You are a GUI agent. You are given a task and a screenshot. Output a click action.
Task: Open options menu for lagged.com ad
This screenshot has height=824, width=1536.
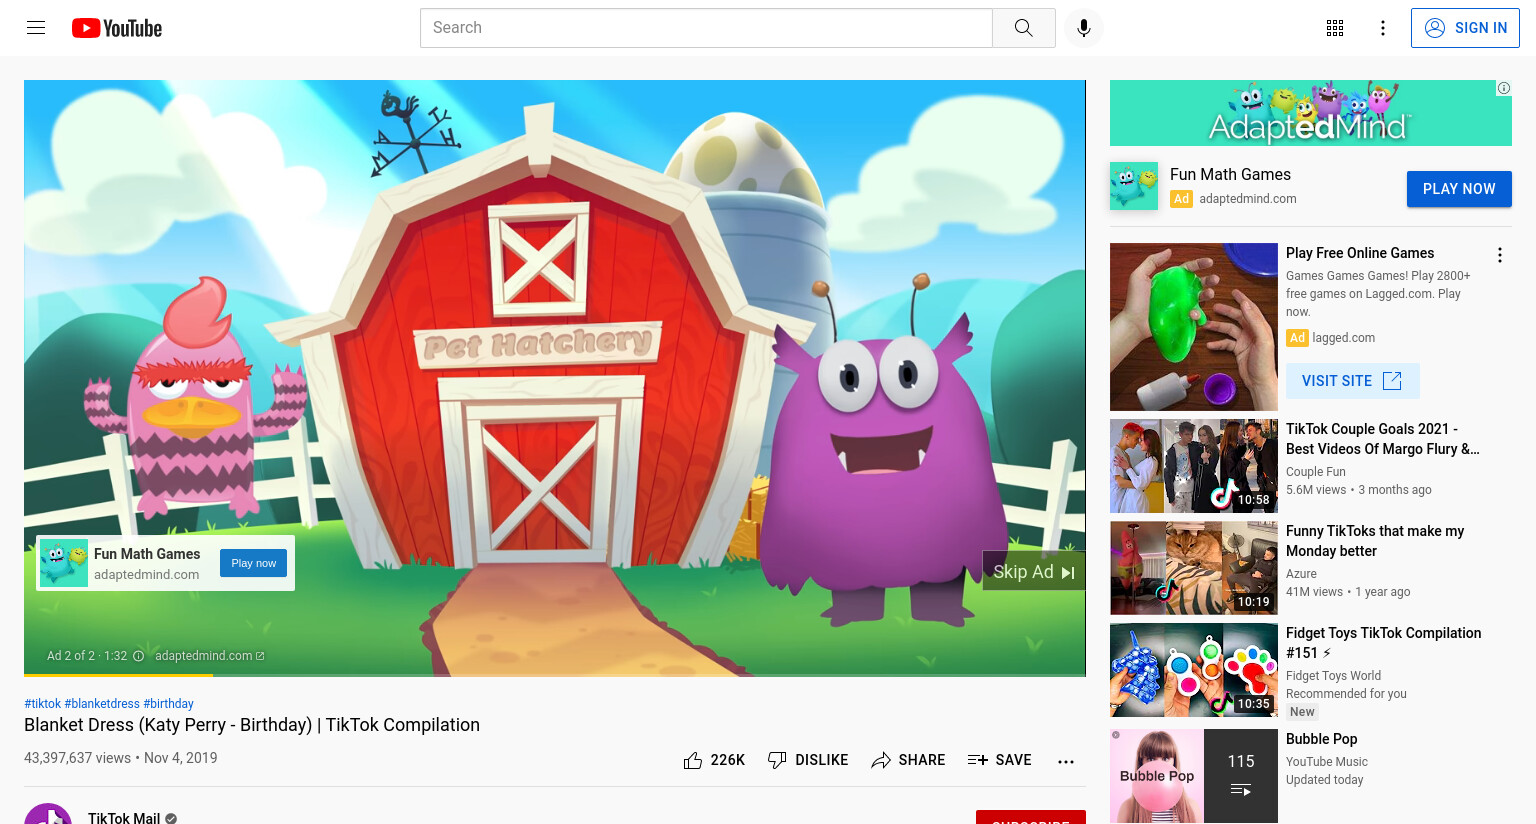tap(1500, 255)
